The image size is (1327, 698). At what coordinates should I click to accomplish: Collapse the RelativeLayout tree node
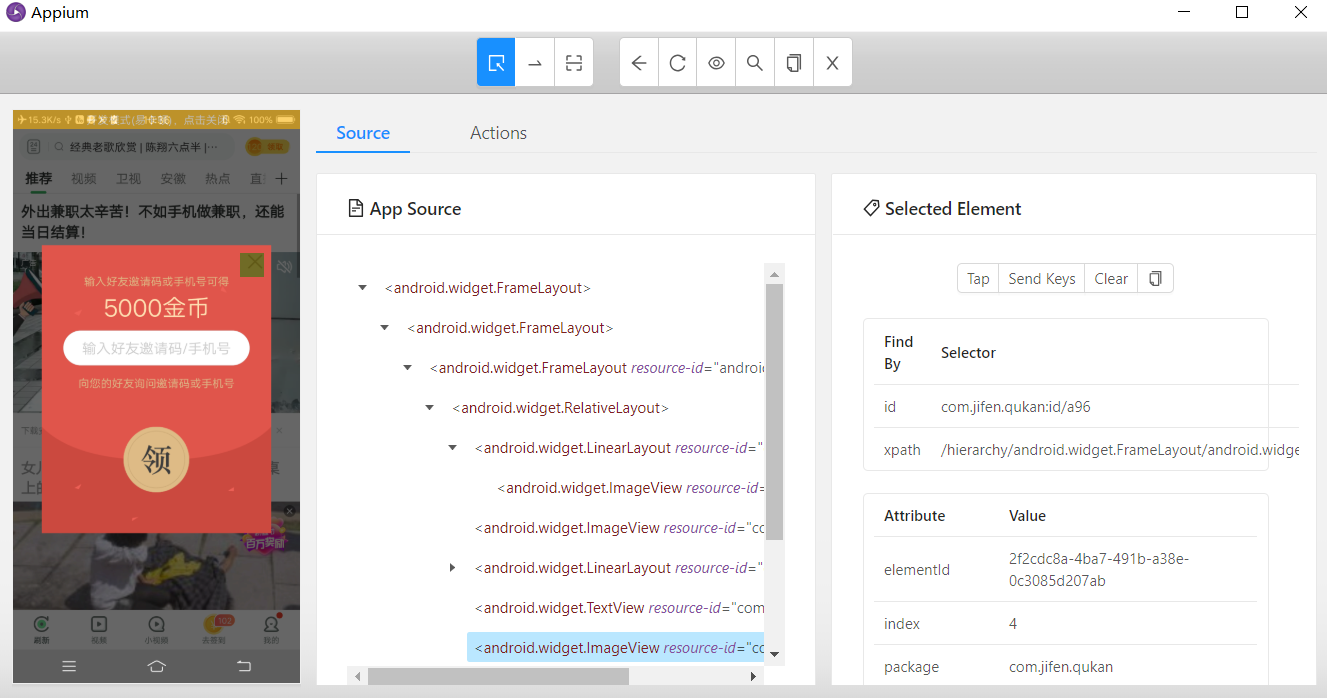coord(430,408)
